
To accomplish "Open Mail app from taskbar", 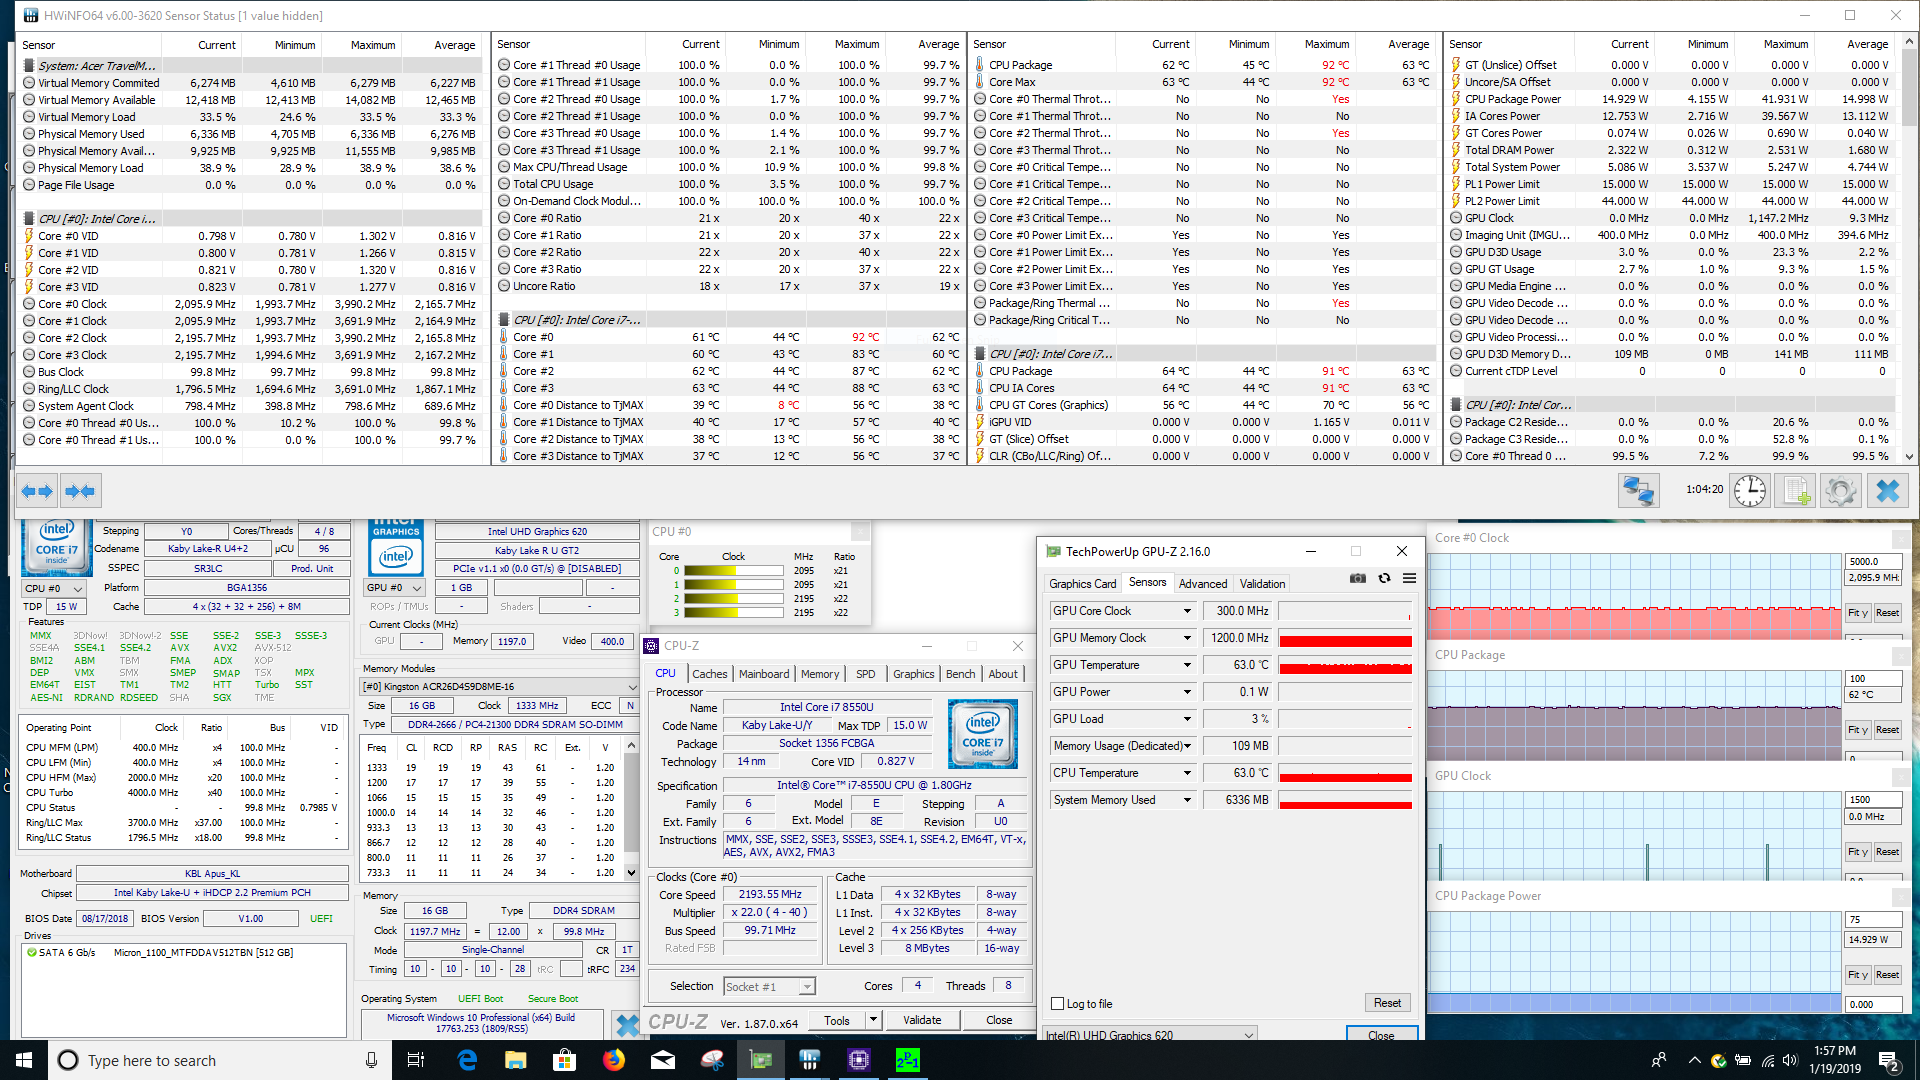I will tap(663, 1060).
